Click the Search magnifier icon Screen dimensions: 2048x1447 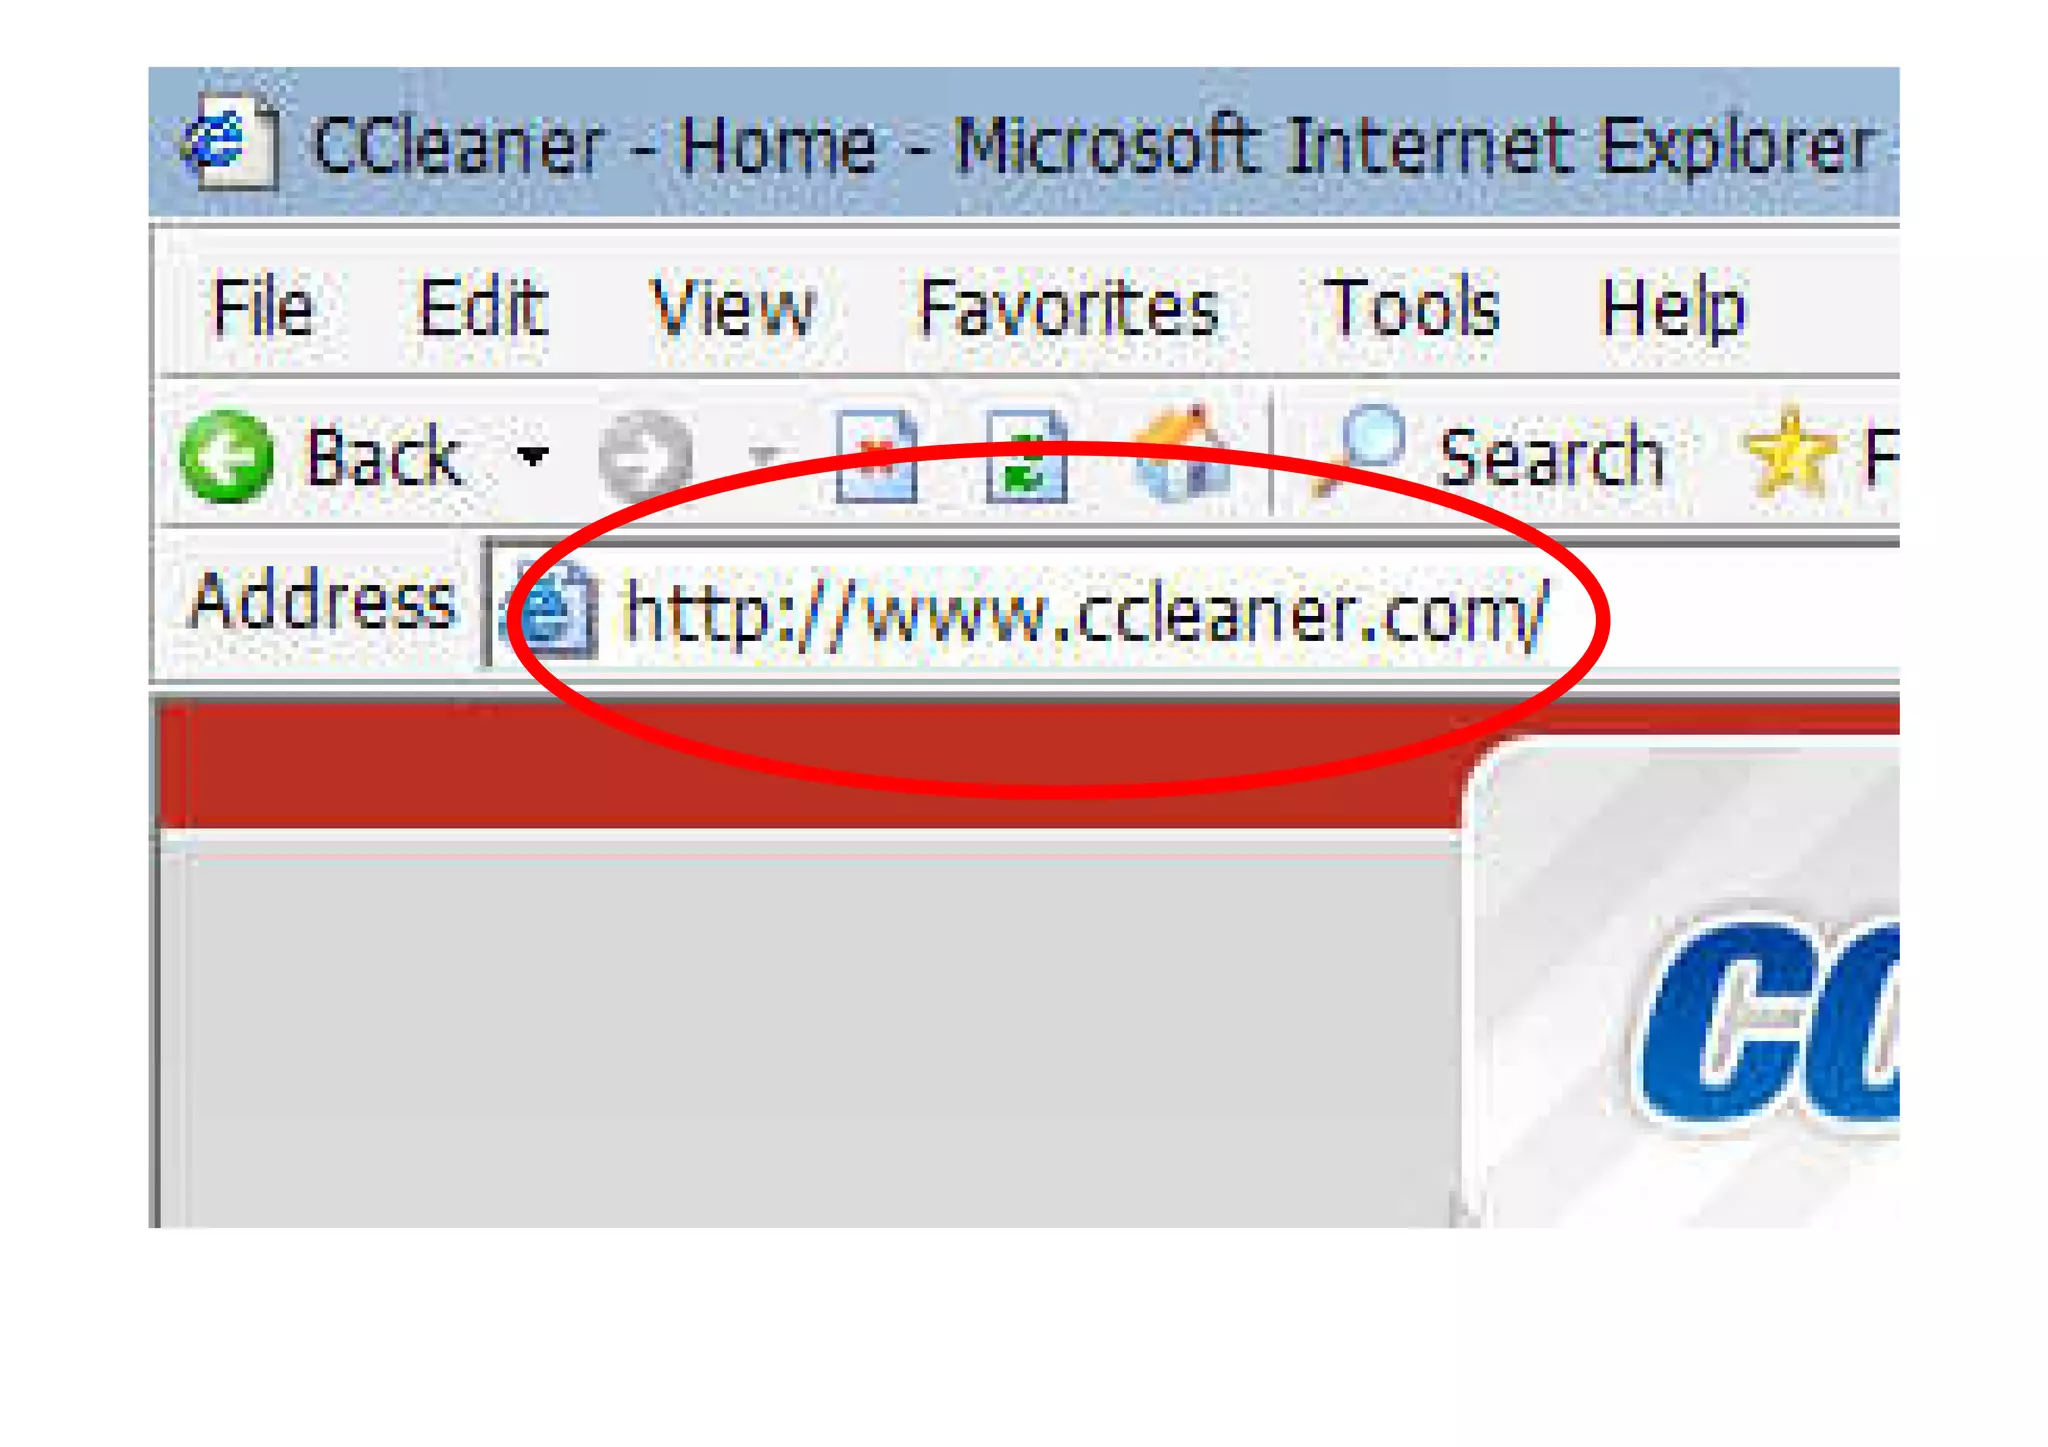1358,450
